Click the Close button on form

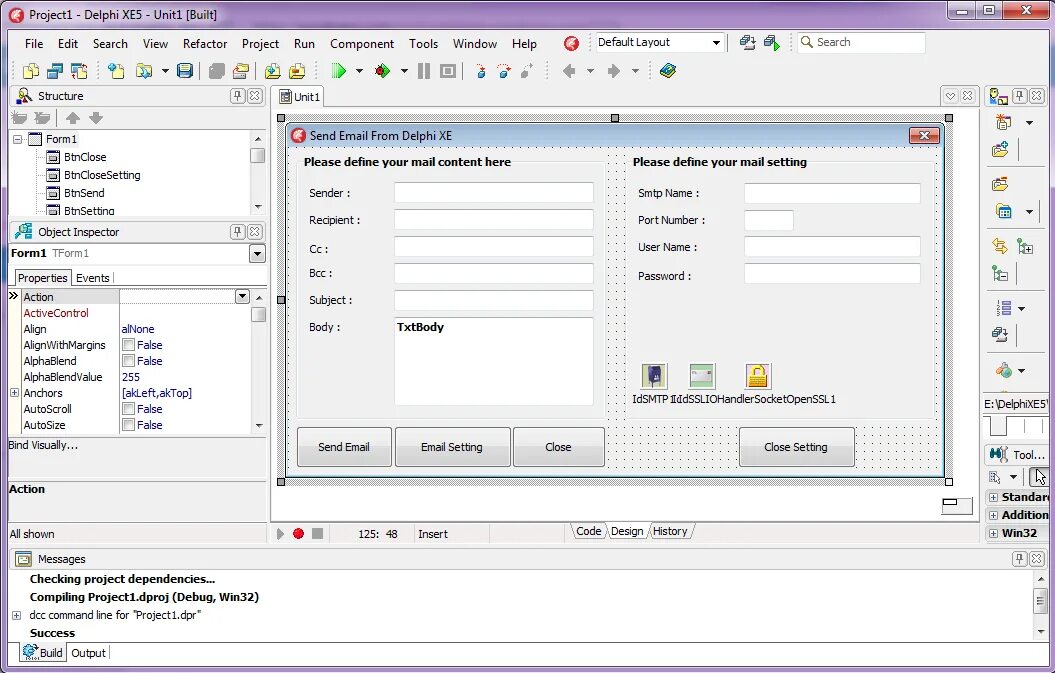tap(558, 447)
